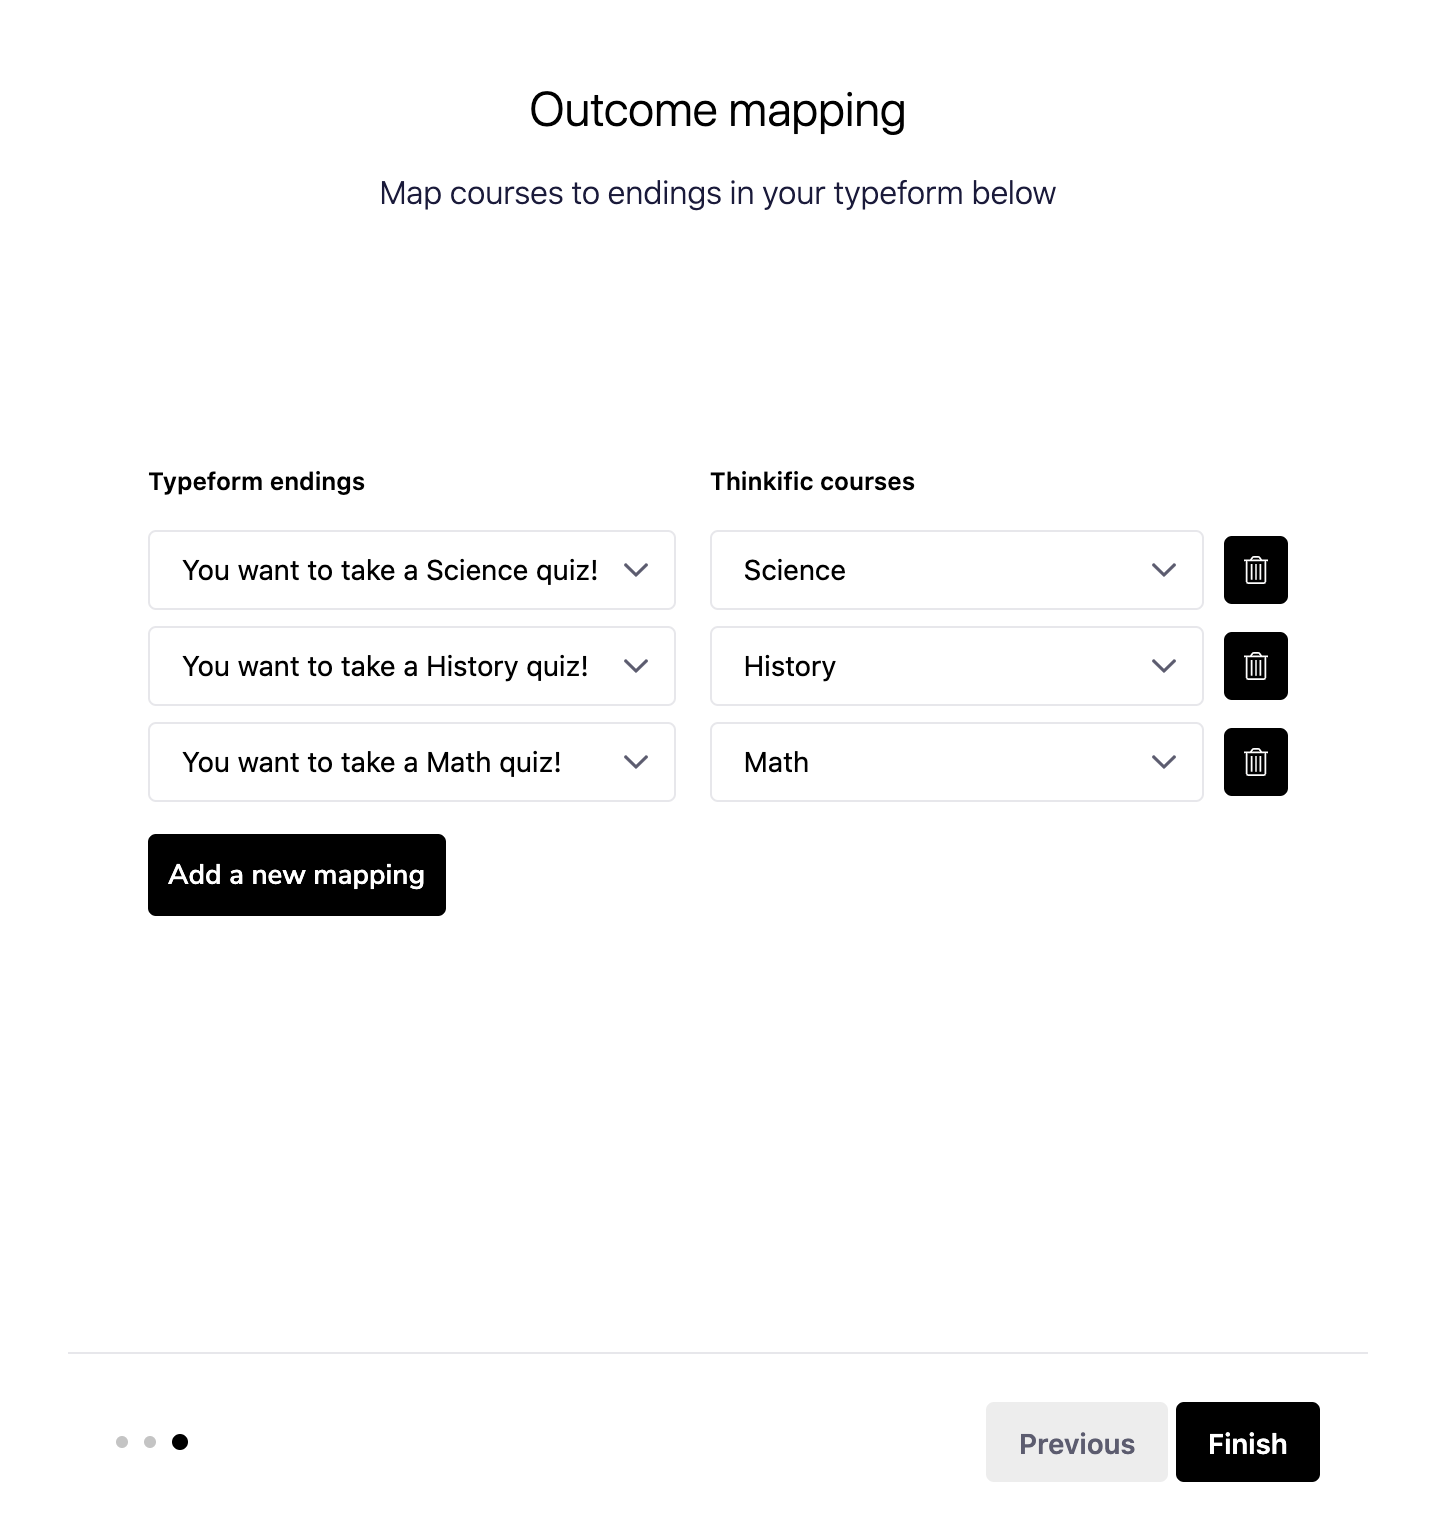The width and height of the screenshot is (1442, 1530).
Task: Open the 'You want to take a History quiz!' dropdown
Action: 412,666
